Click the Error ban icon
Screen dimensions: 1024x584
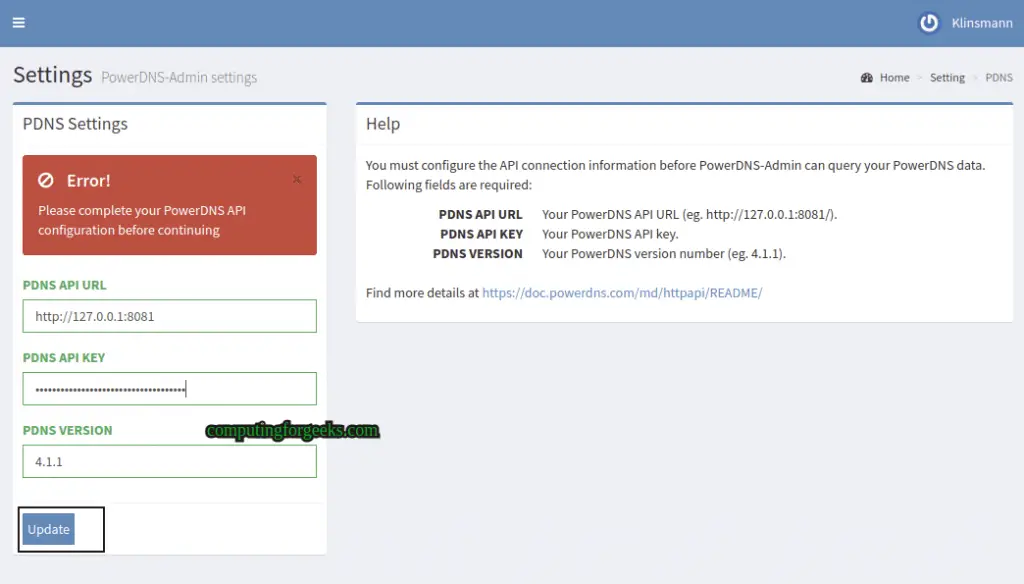click(x=46, y=180)
